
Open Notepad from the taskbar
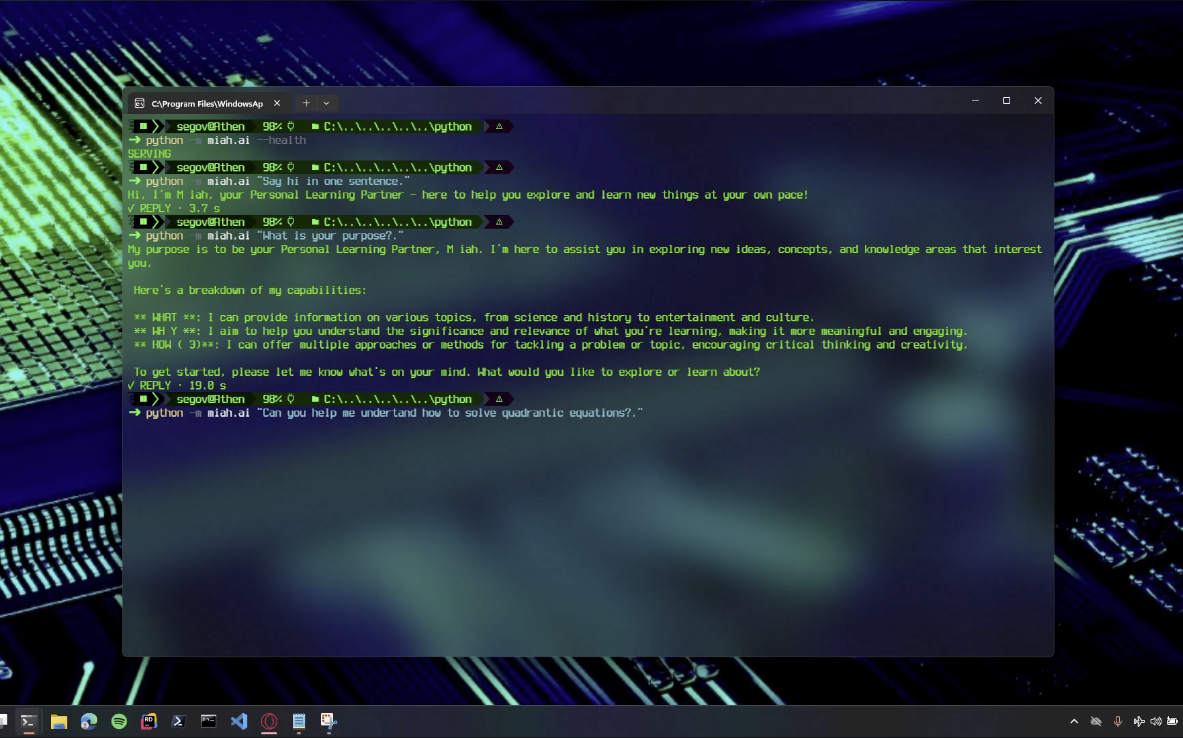pos(298,721)
